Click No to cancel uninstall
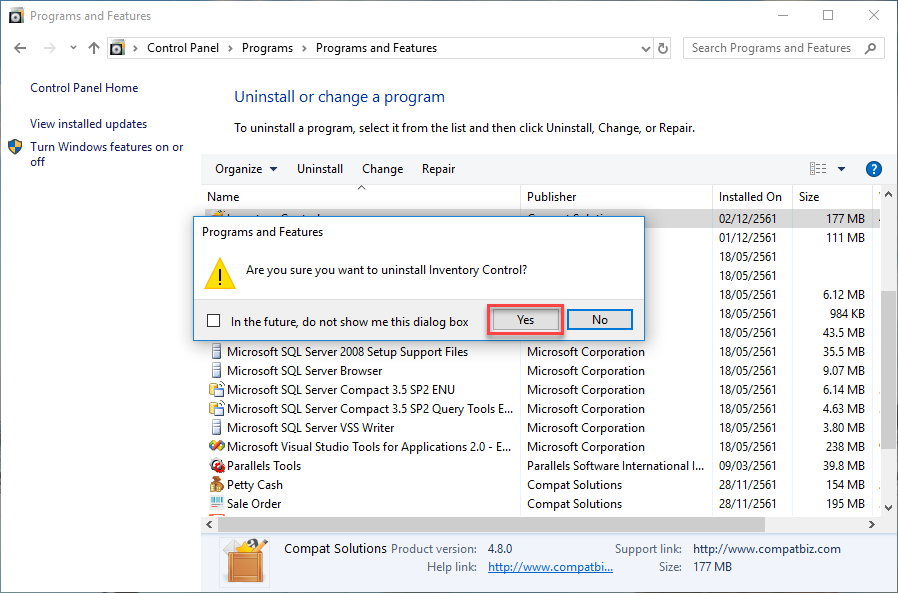Image resolution: width=898 pixels, height=593 pixels. [600, 320]
